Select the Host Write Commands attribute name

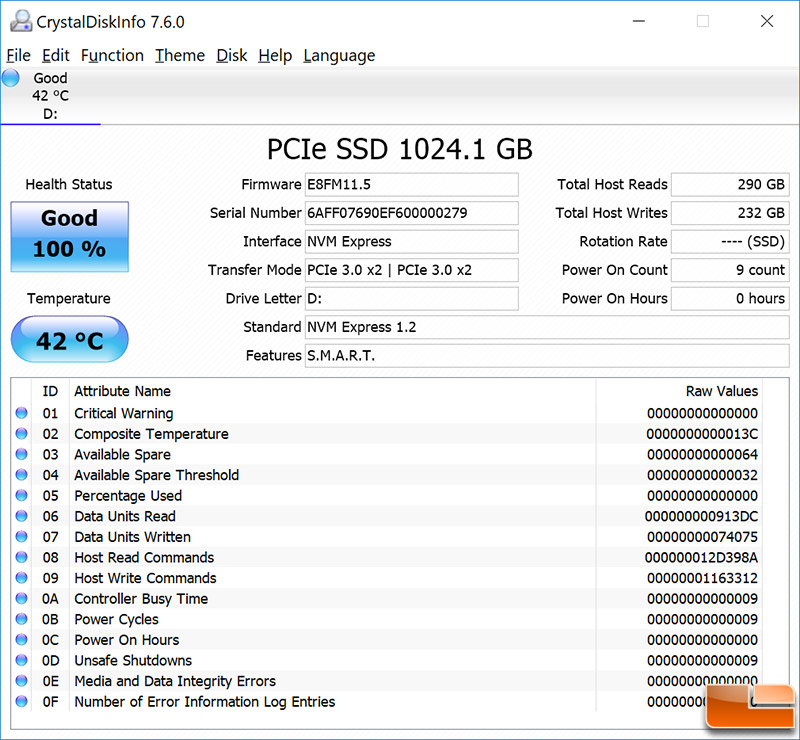pos(145,578)
